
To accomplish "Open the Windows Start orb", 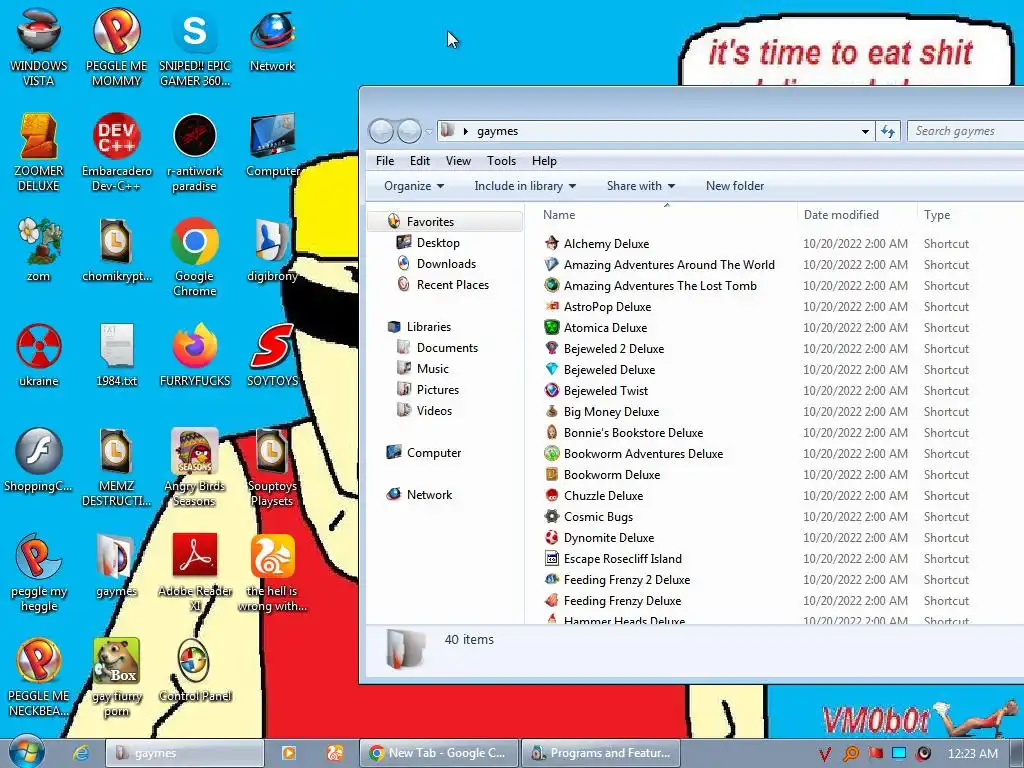I will click(x=26, y=752).
